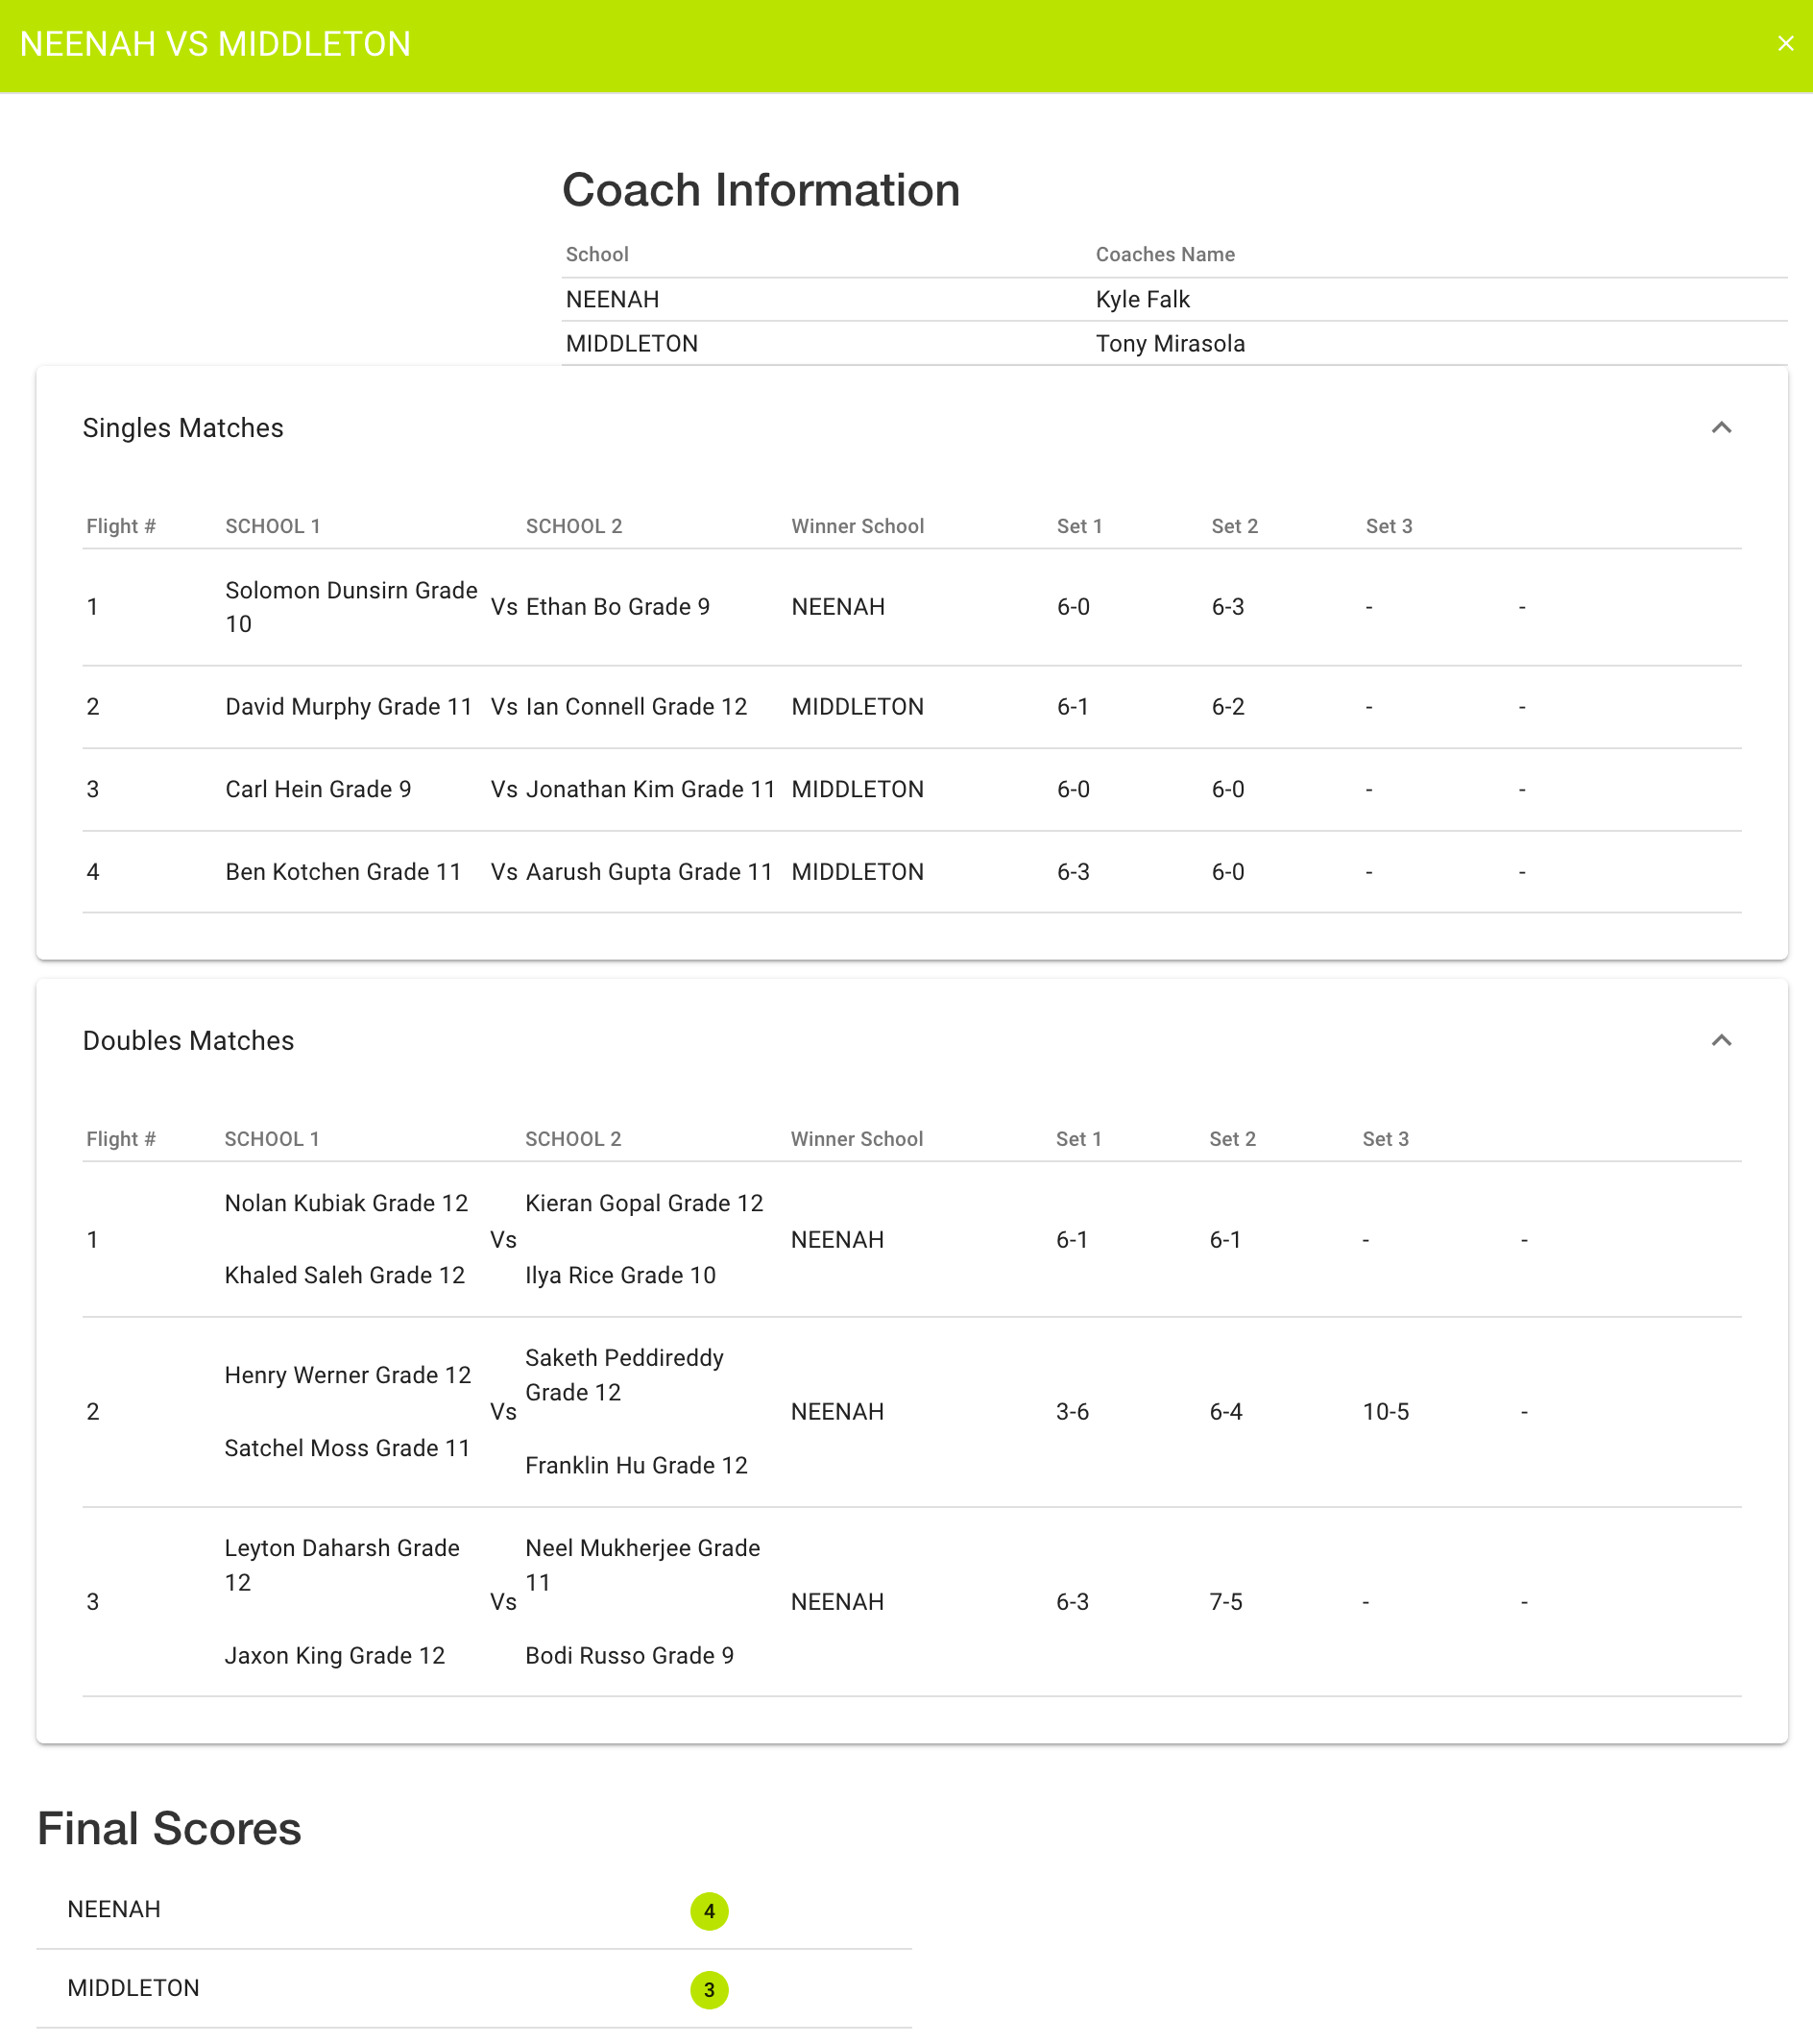Viewport: 1813px width, 2044px height.
Task: Click the Singles Matches panel title
Action: [183, 428]
